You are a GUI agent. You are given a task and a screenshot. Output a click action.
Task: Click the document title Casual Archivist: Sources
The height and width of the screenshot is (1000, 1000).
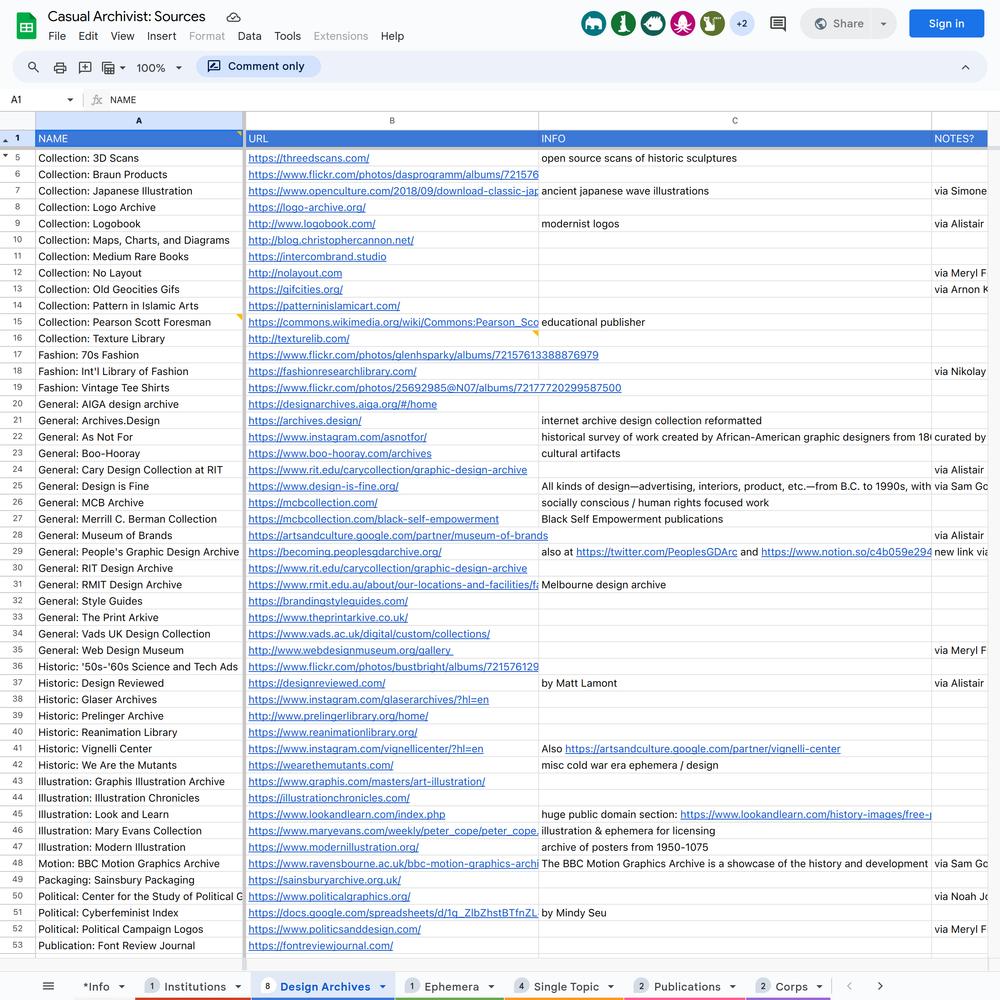click(126, 17)
